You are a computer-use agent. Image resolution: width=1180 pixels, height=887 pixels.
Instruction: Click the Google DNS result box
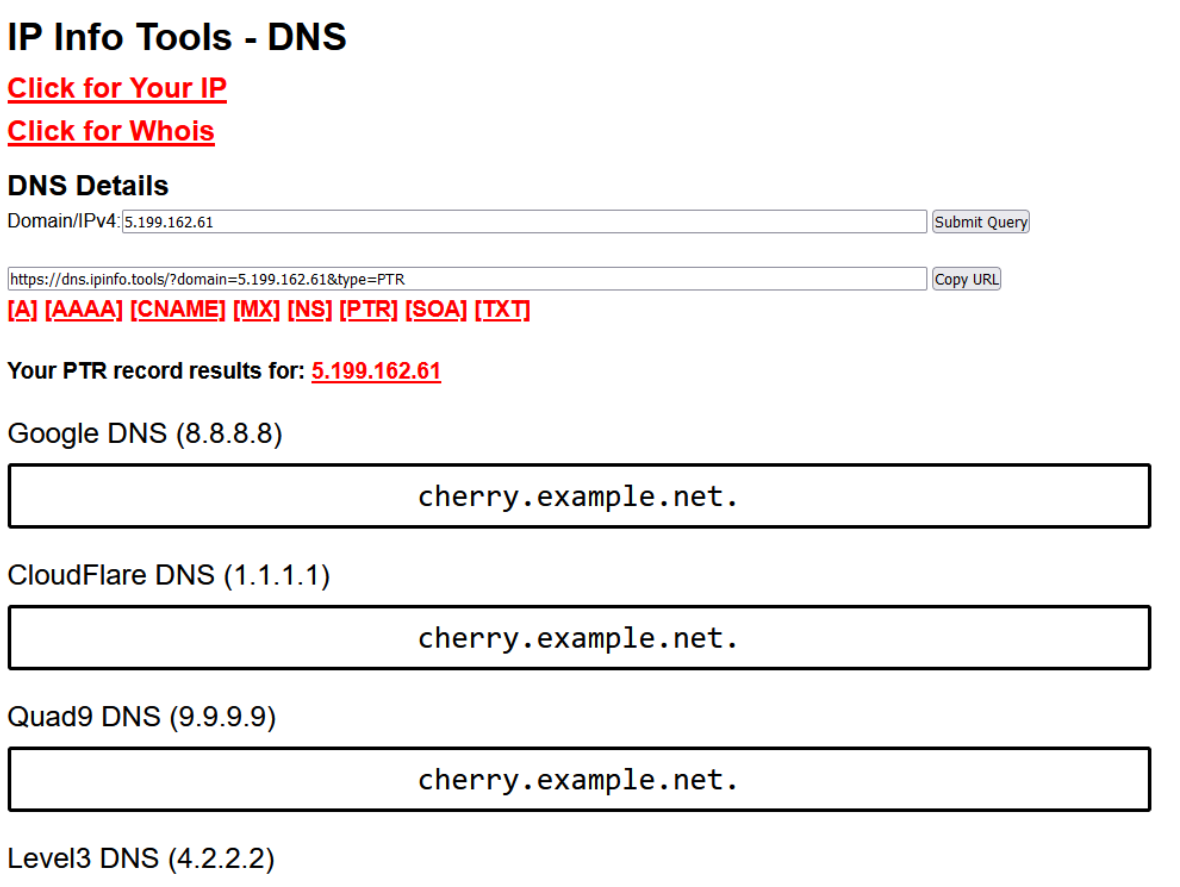pos(579,496)
